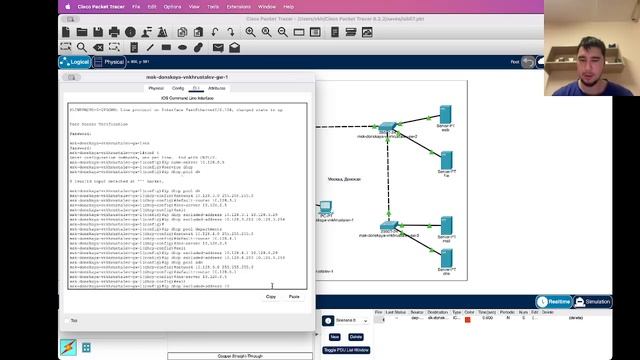Select the Freeform drawing tool

tap(198, 47)
